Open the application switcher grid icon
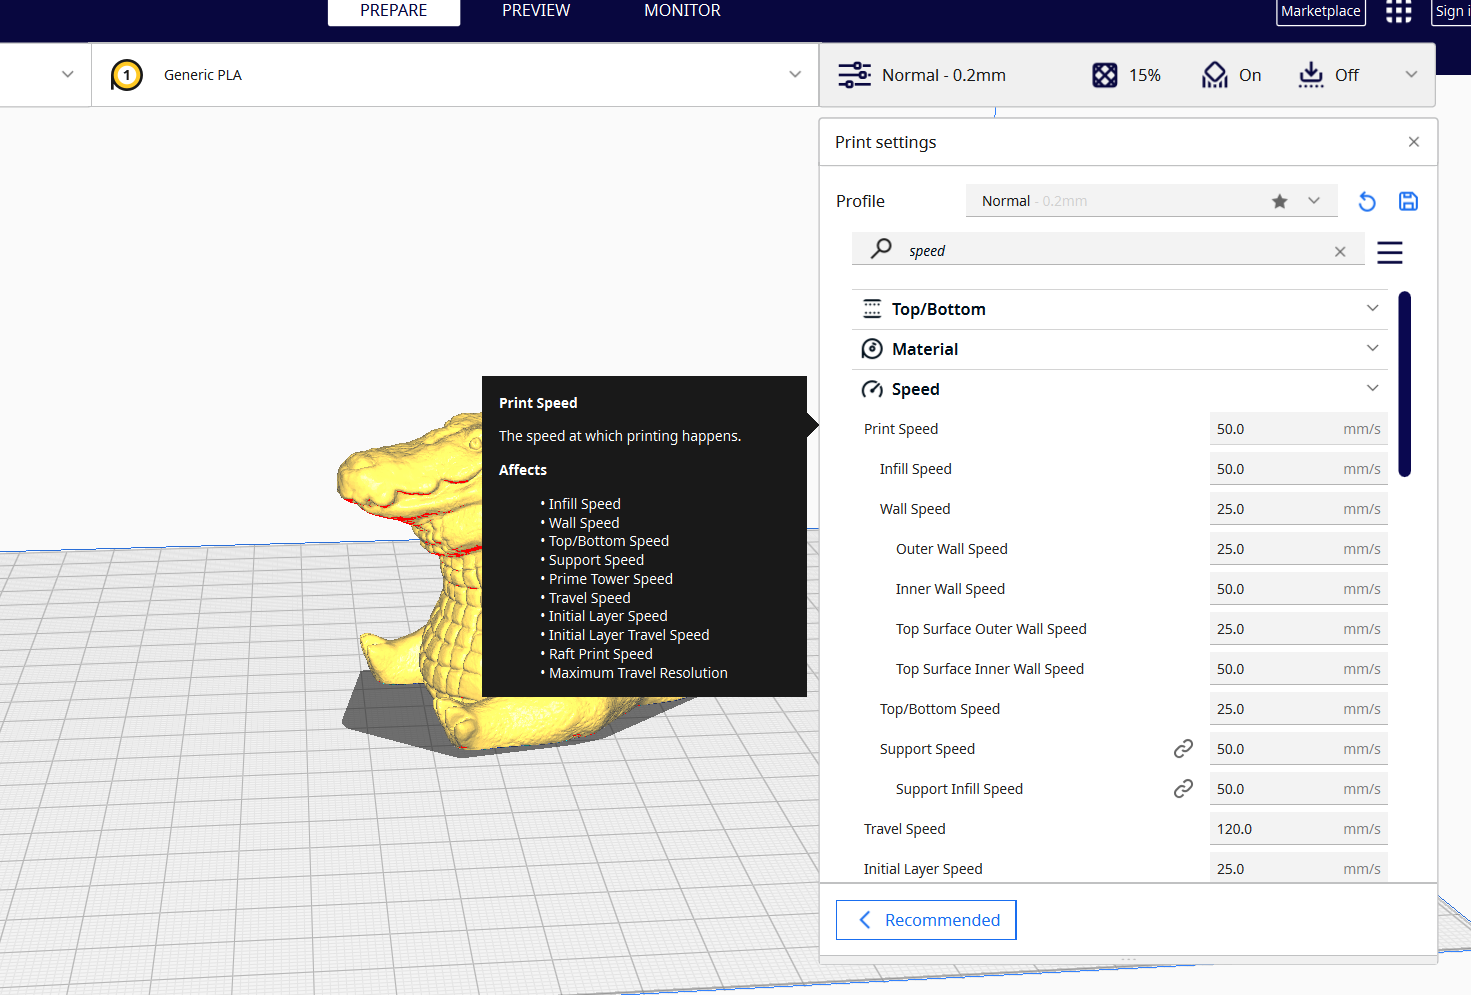 pos(1398,11)
